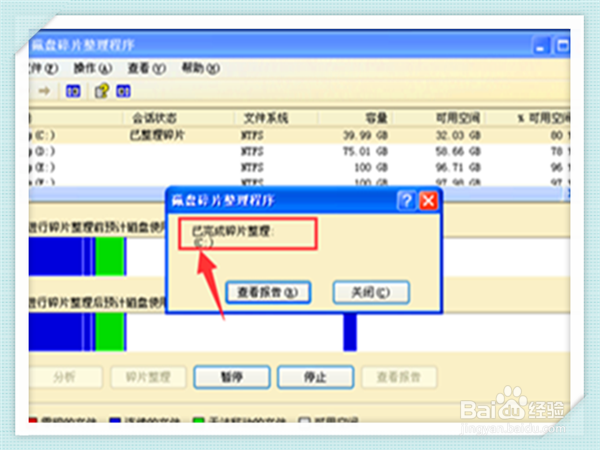Click the forward arrow toolbar icon
The width and height of the screenshot is (600, 450).
tap(44, 91)
